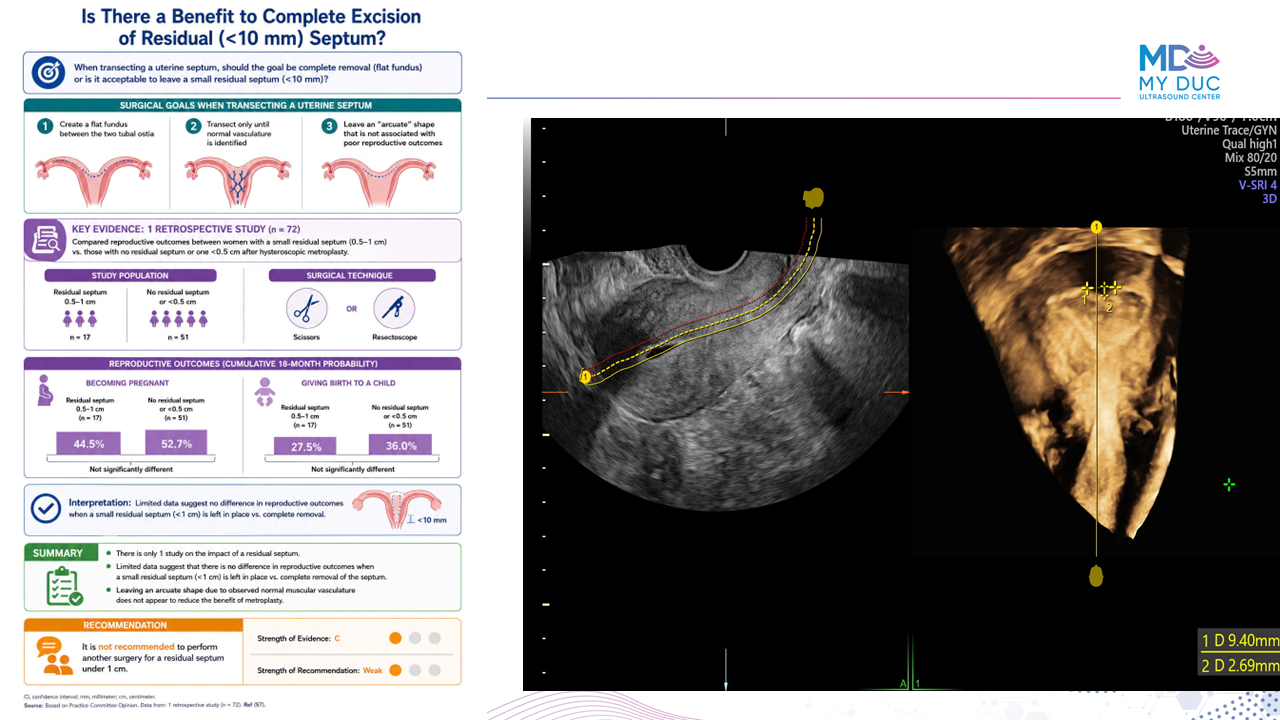Click the 44.5% pregnancy bar
1280x720 pixels.
coord(88,443)
